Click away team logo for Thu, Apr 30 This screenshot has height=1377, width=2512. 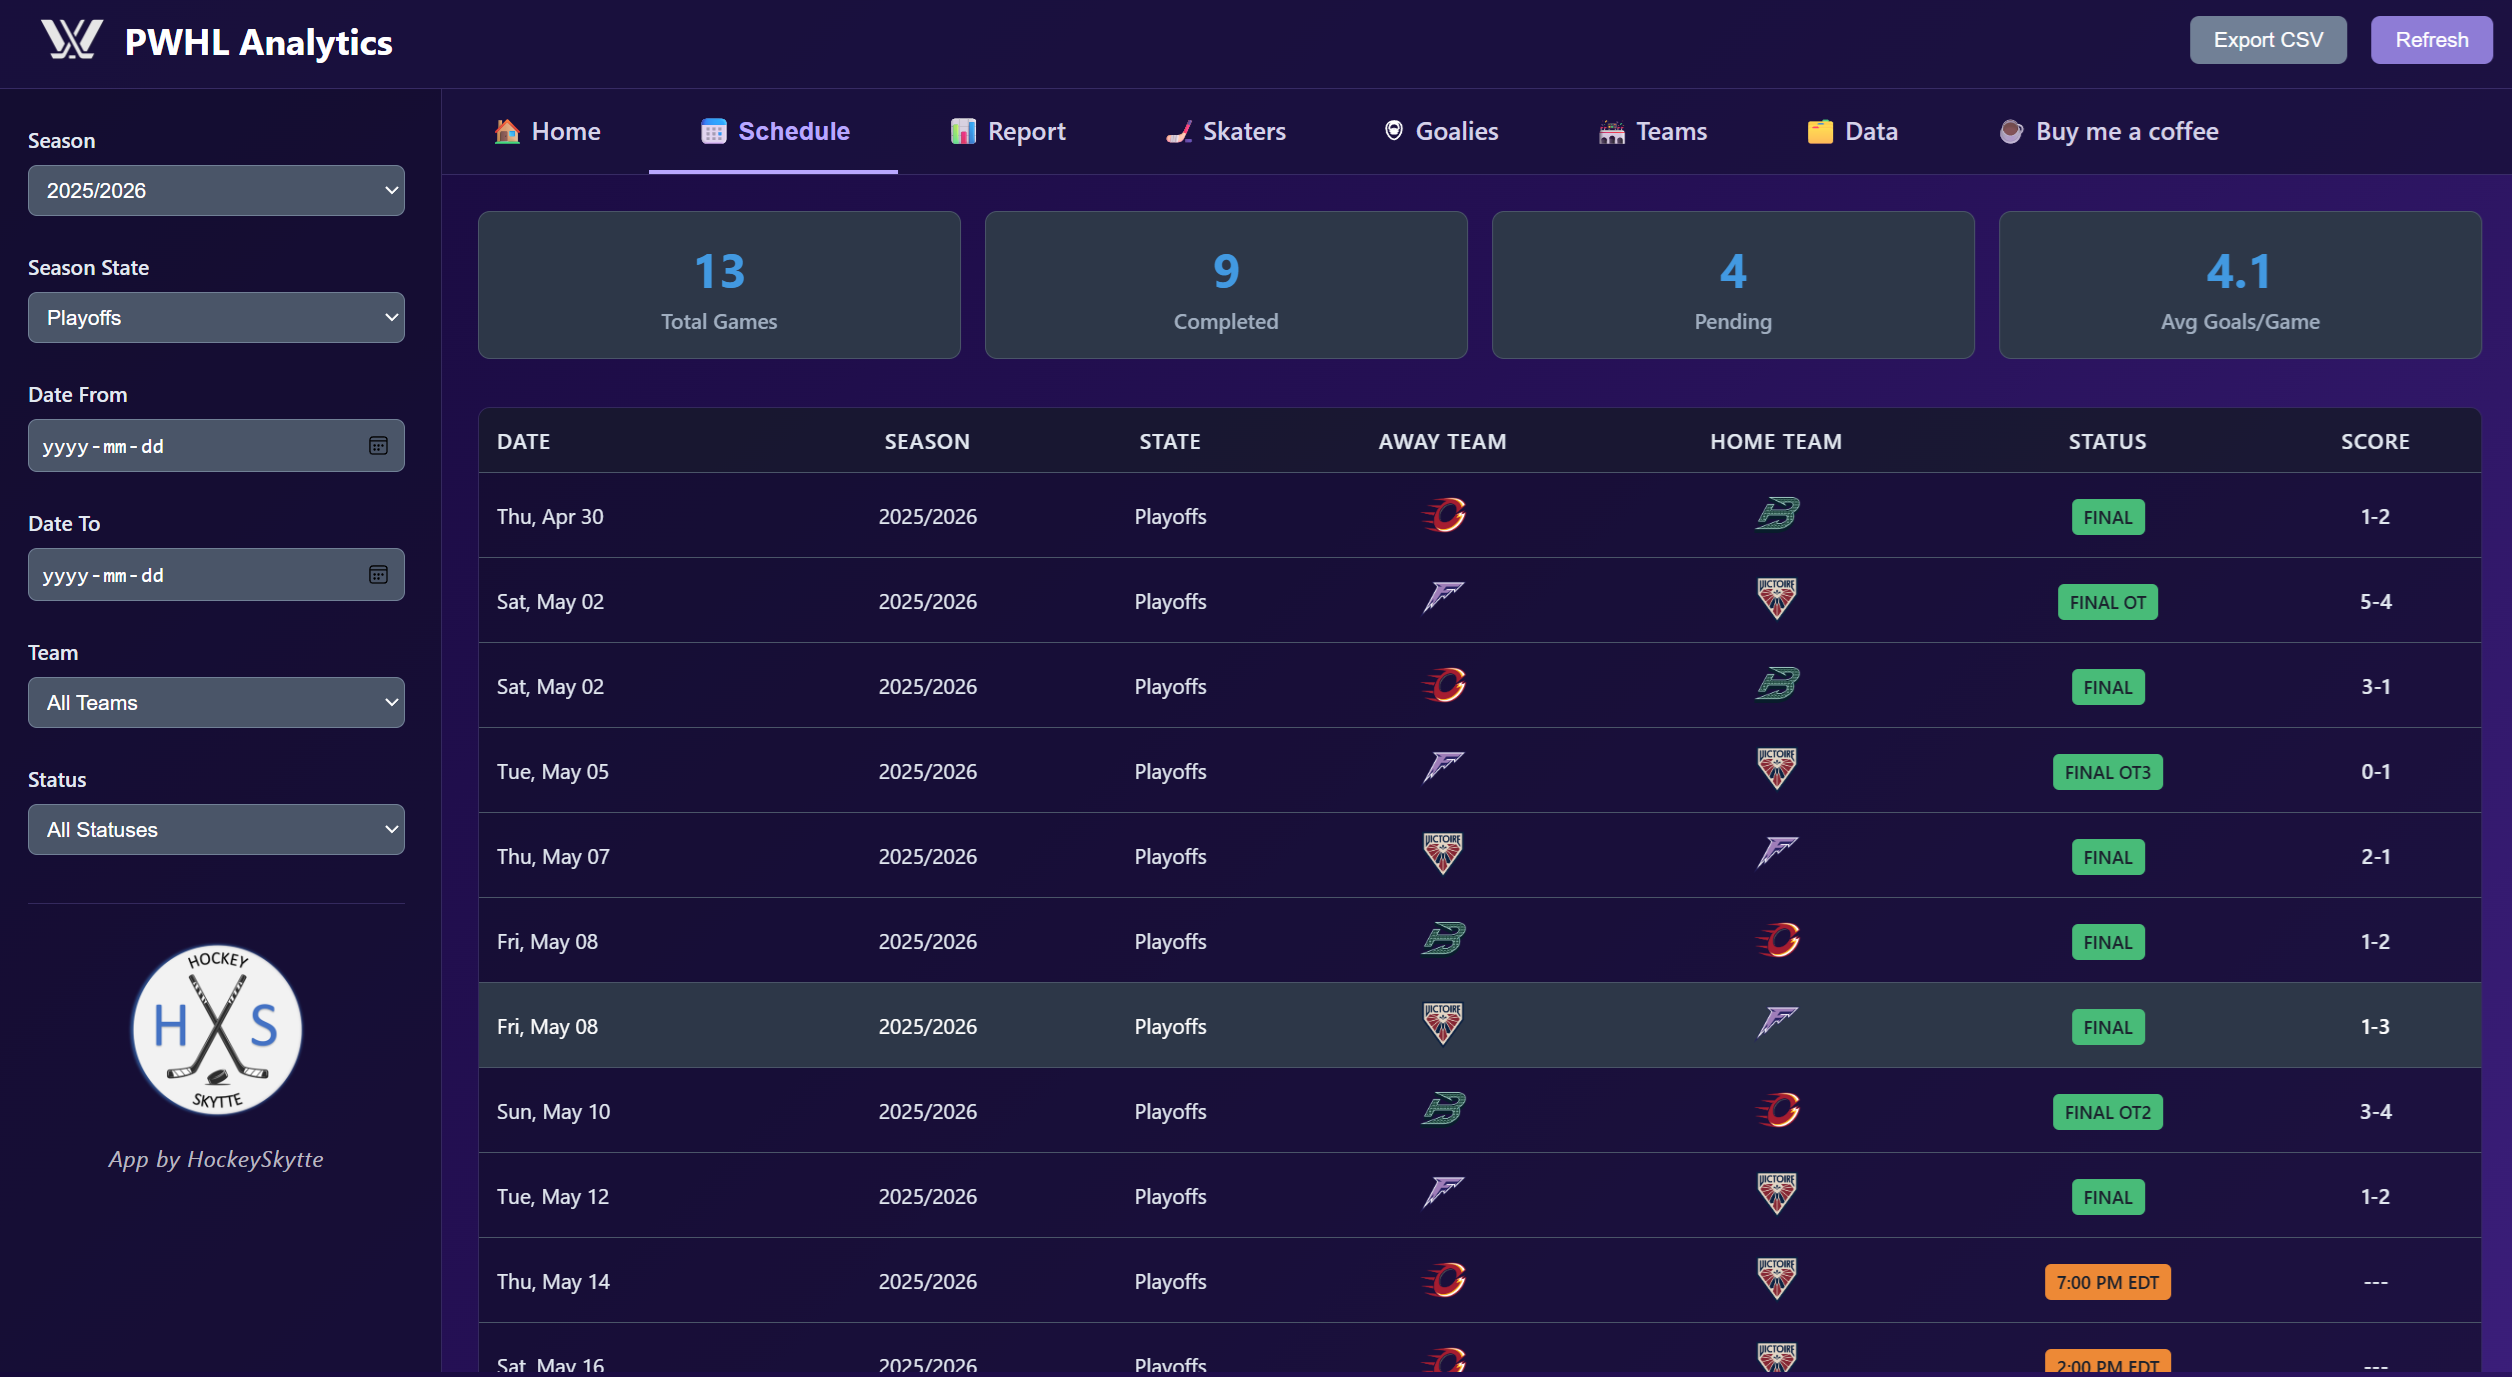[1443, 515]
